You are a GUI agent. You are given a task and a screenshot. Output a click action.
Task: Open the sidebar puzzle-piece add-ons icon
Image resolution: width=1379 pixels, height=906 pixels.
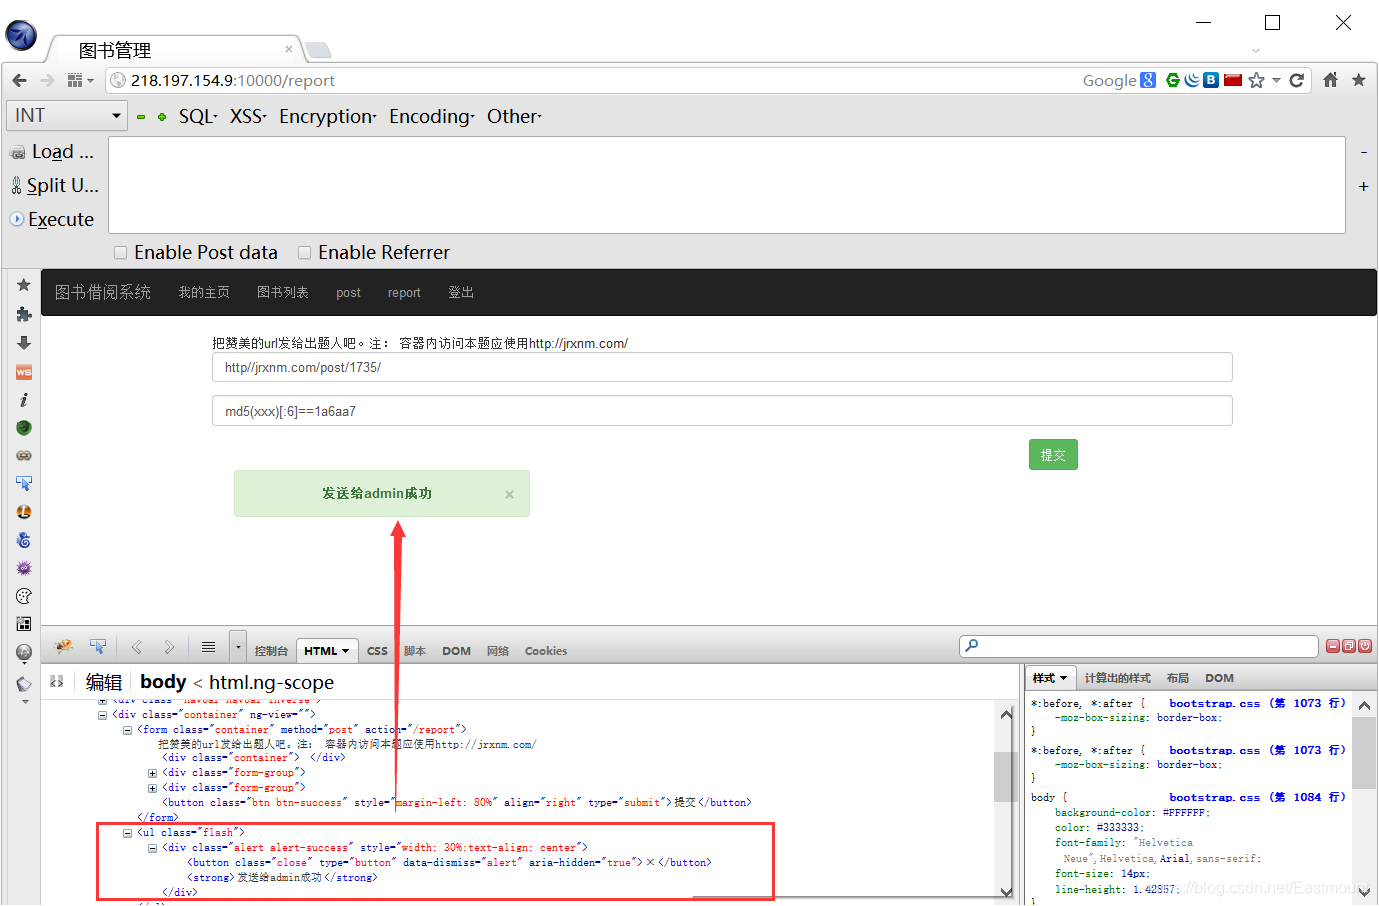[24, 314]
